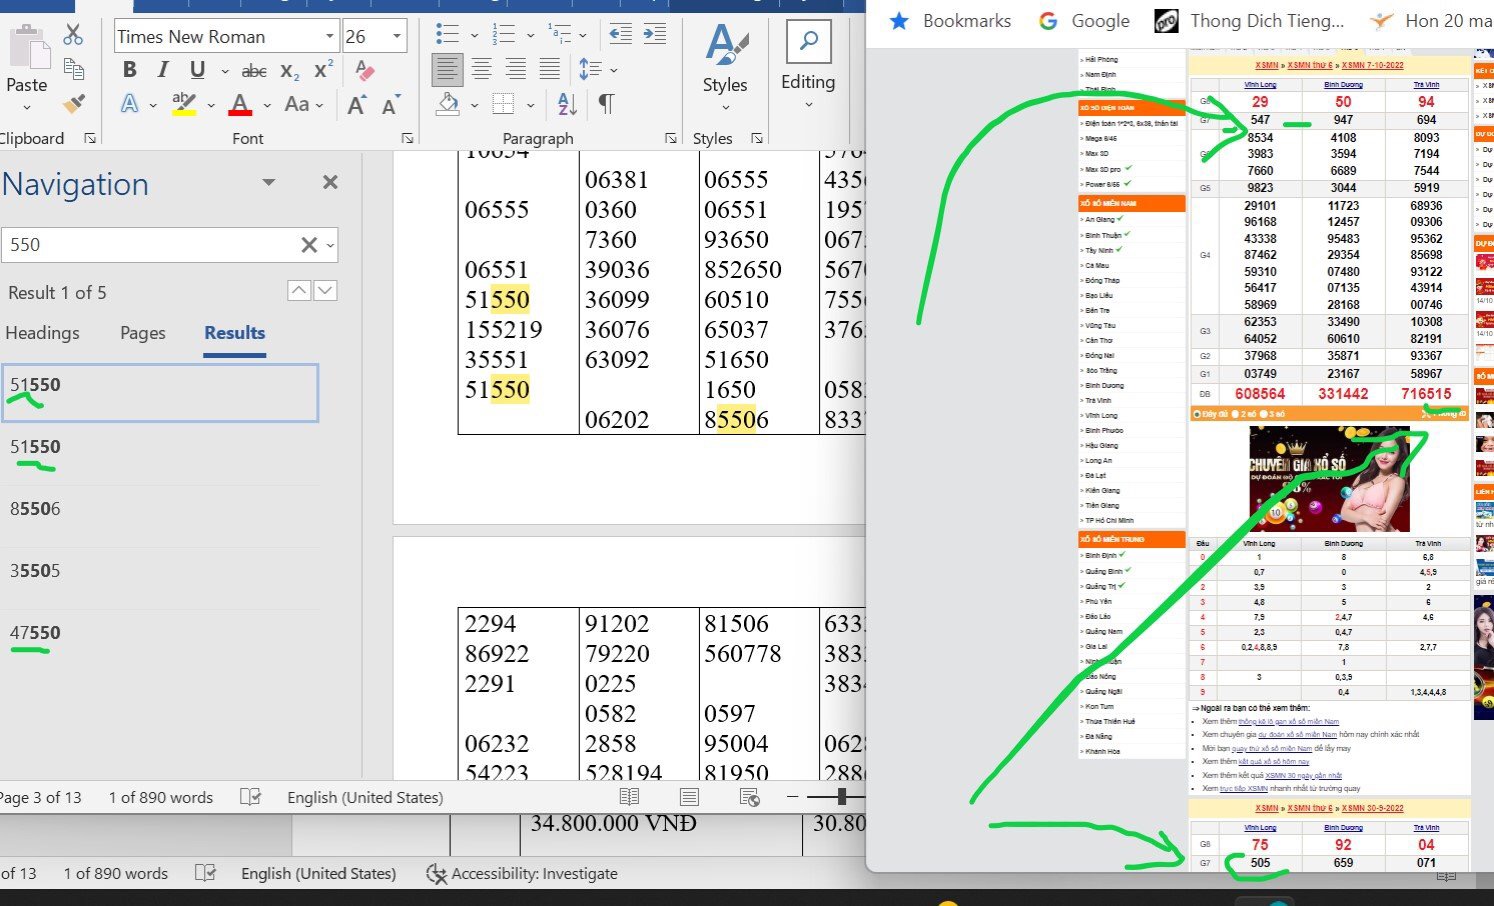Viewport: 1494px width, 906px height.
Task: Click the red Font Color button
Action: 240,104
